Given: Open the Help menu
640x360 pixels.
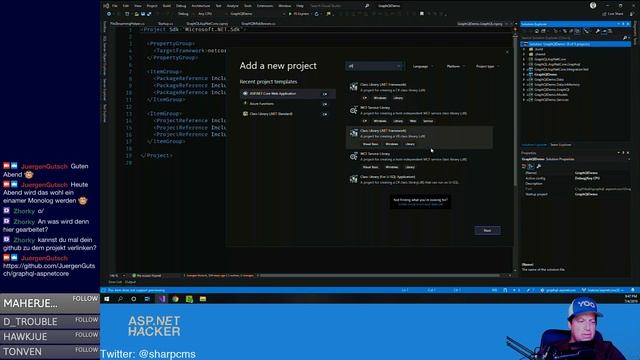Looking at the screenshot, I should pyautogui.click(x=300, y=6).
